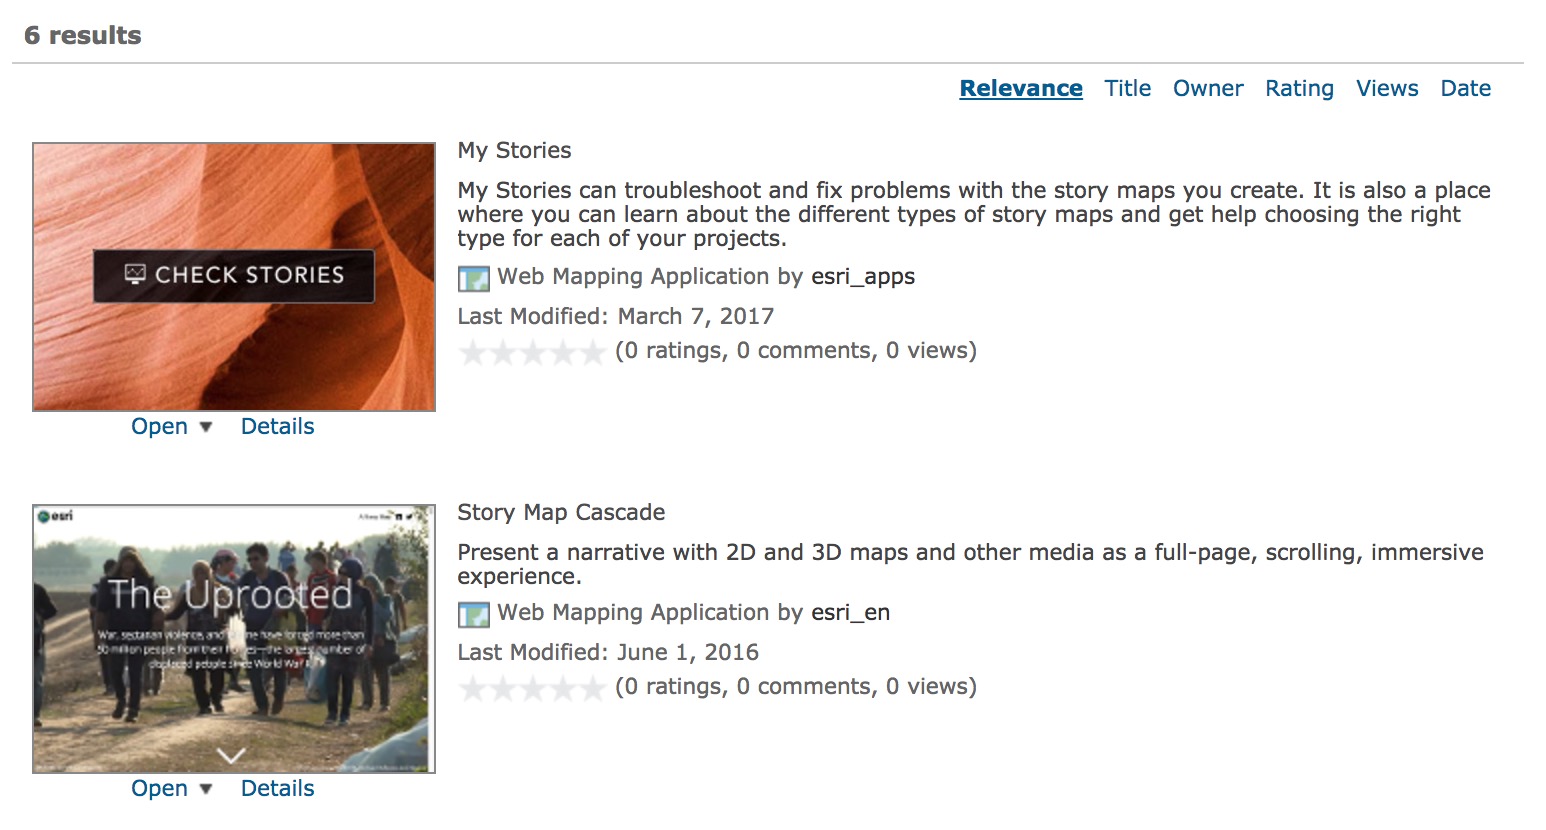1546x830 pixels.
Task: Click the star rating for My Stories
Action: (x=532, y=352)
